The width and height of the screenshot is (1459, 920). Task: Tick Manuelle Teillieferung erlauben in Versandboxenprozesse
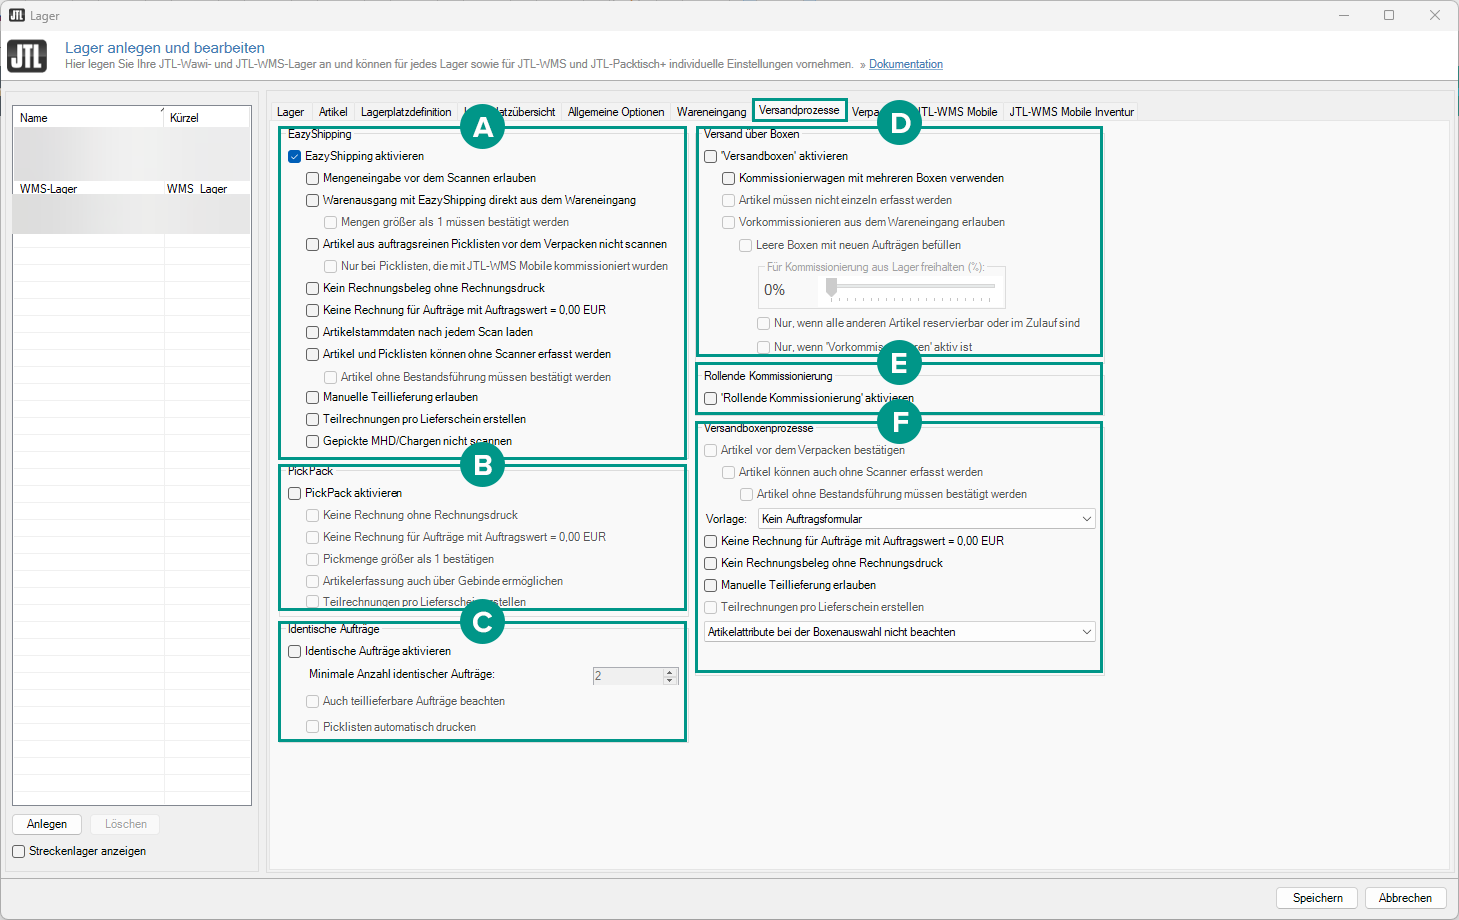pos(711,585)
